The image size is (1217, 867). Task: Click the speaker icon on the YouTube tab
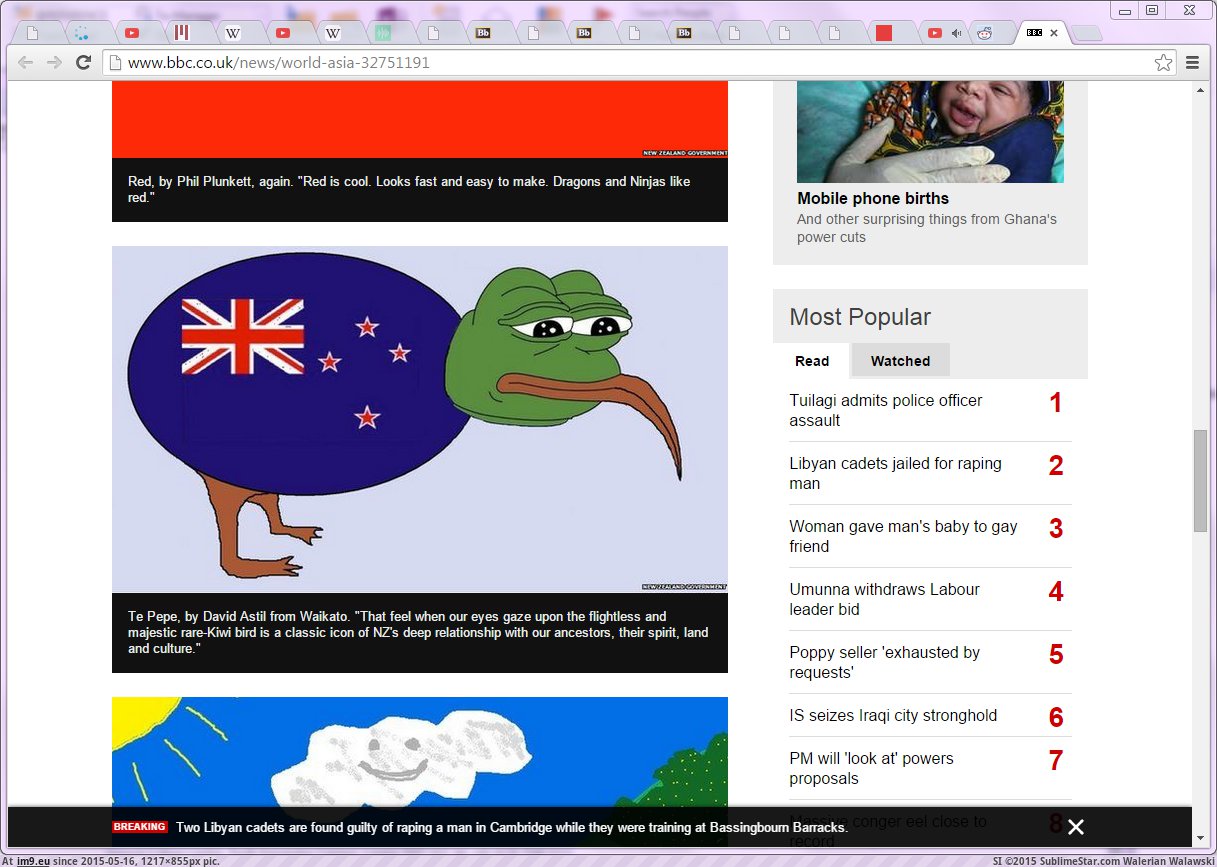tap(956, 33)
